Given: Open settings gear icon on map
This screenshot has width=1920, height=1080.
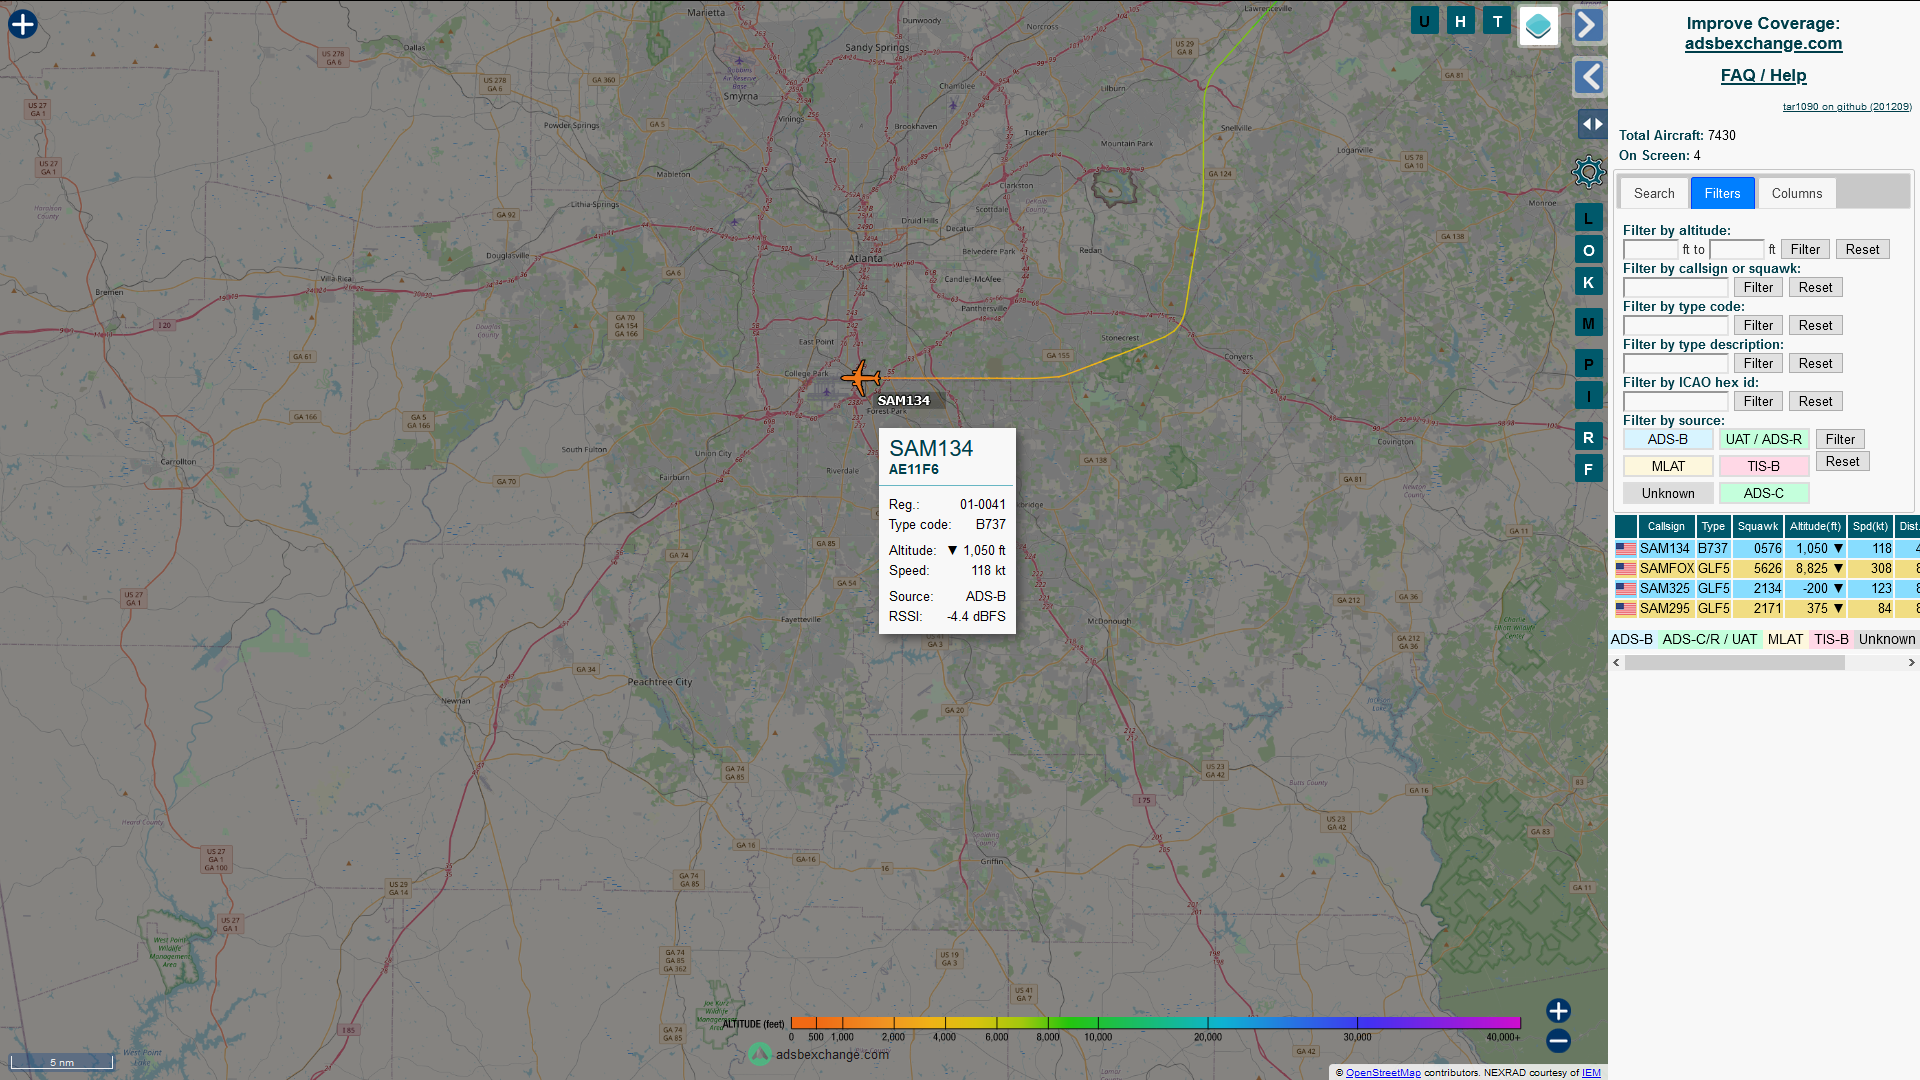Looking at the screenshot, I should pyautogui.click(x=1588, y=172).
